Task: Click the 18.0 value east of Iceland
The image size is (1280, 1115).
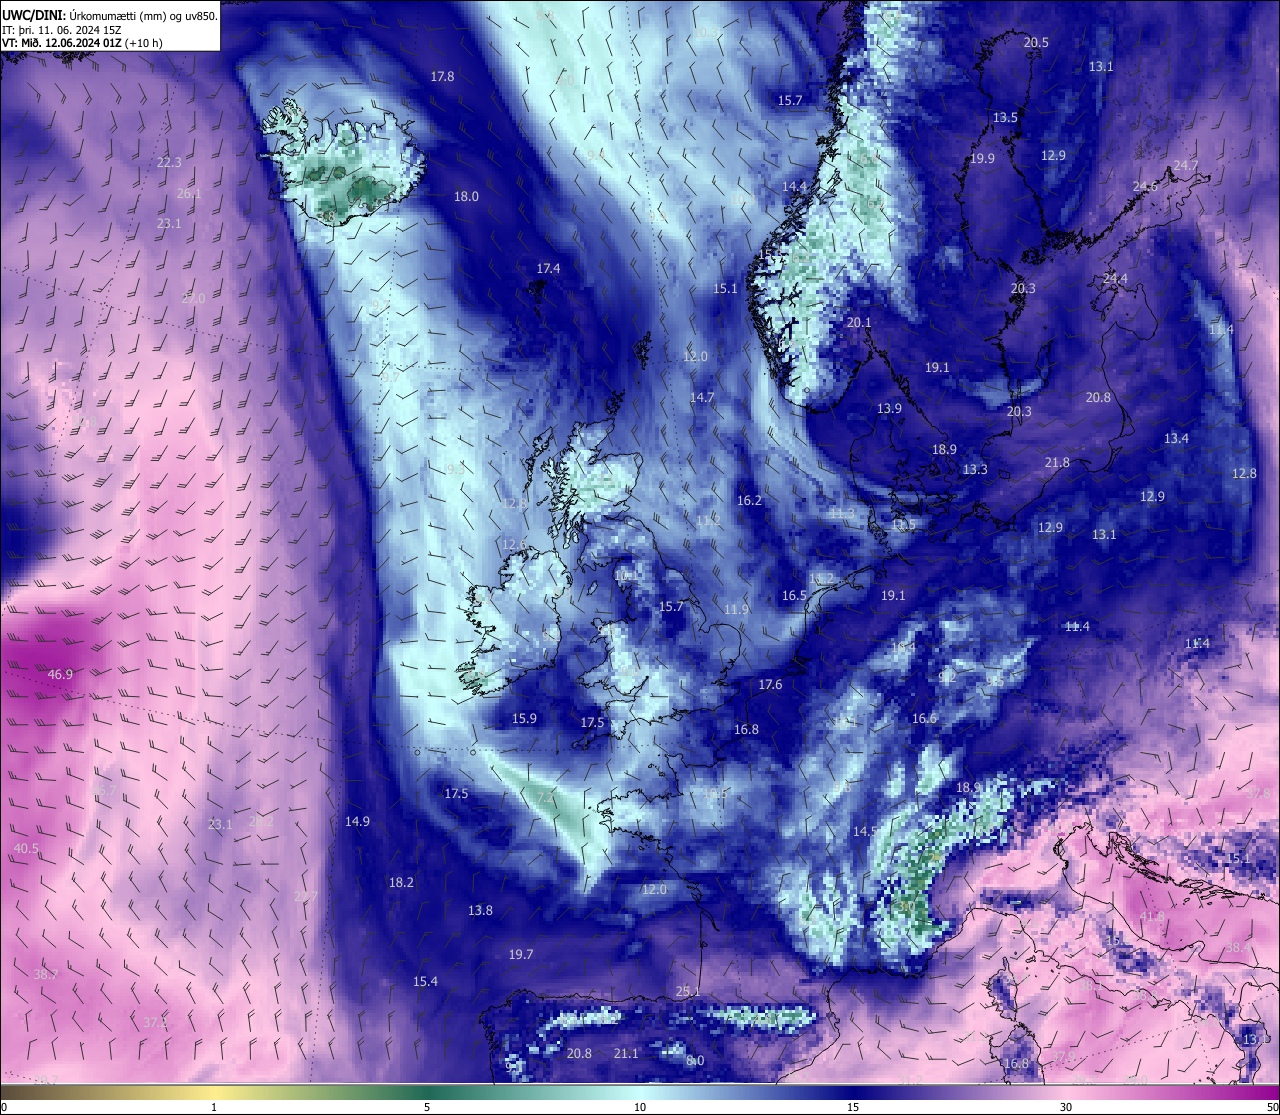Action: coord(466,197)
